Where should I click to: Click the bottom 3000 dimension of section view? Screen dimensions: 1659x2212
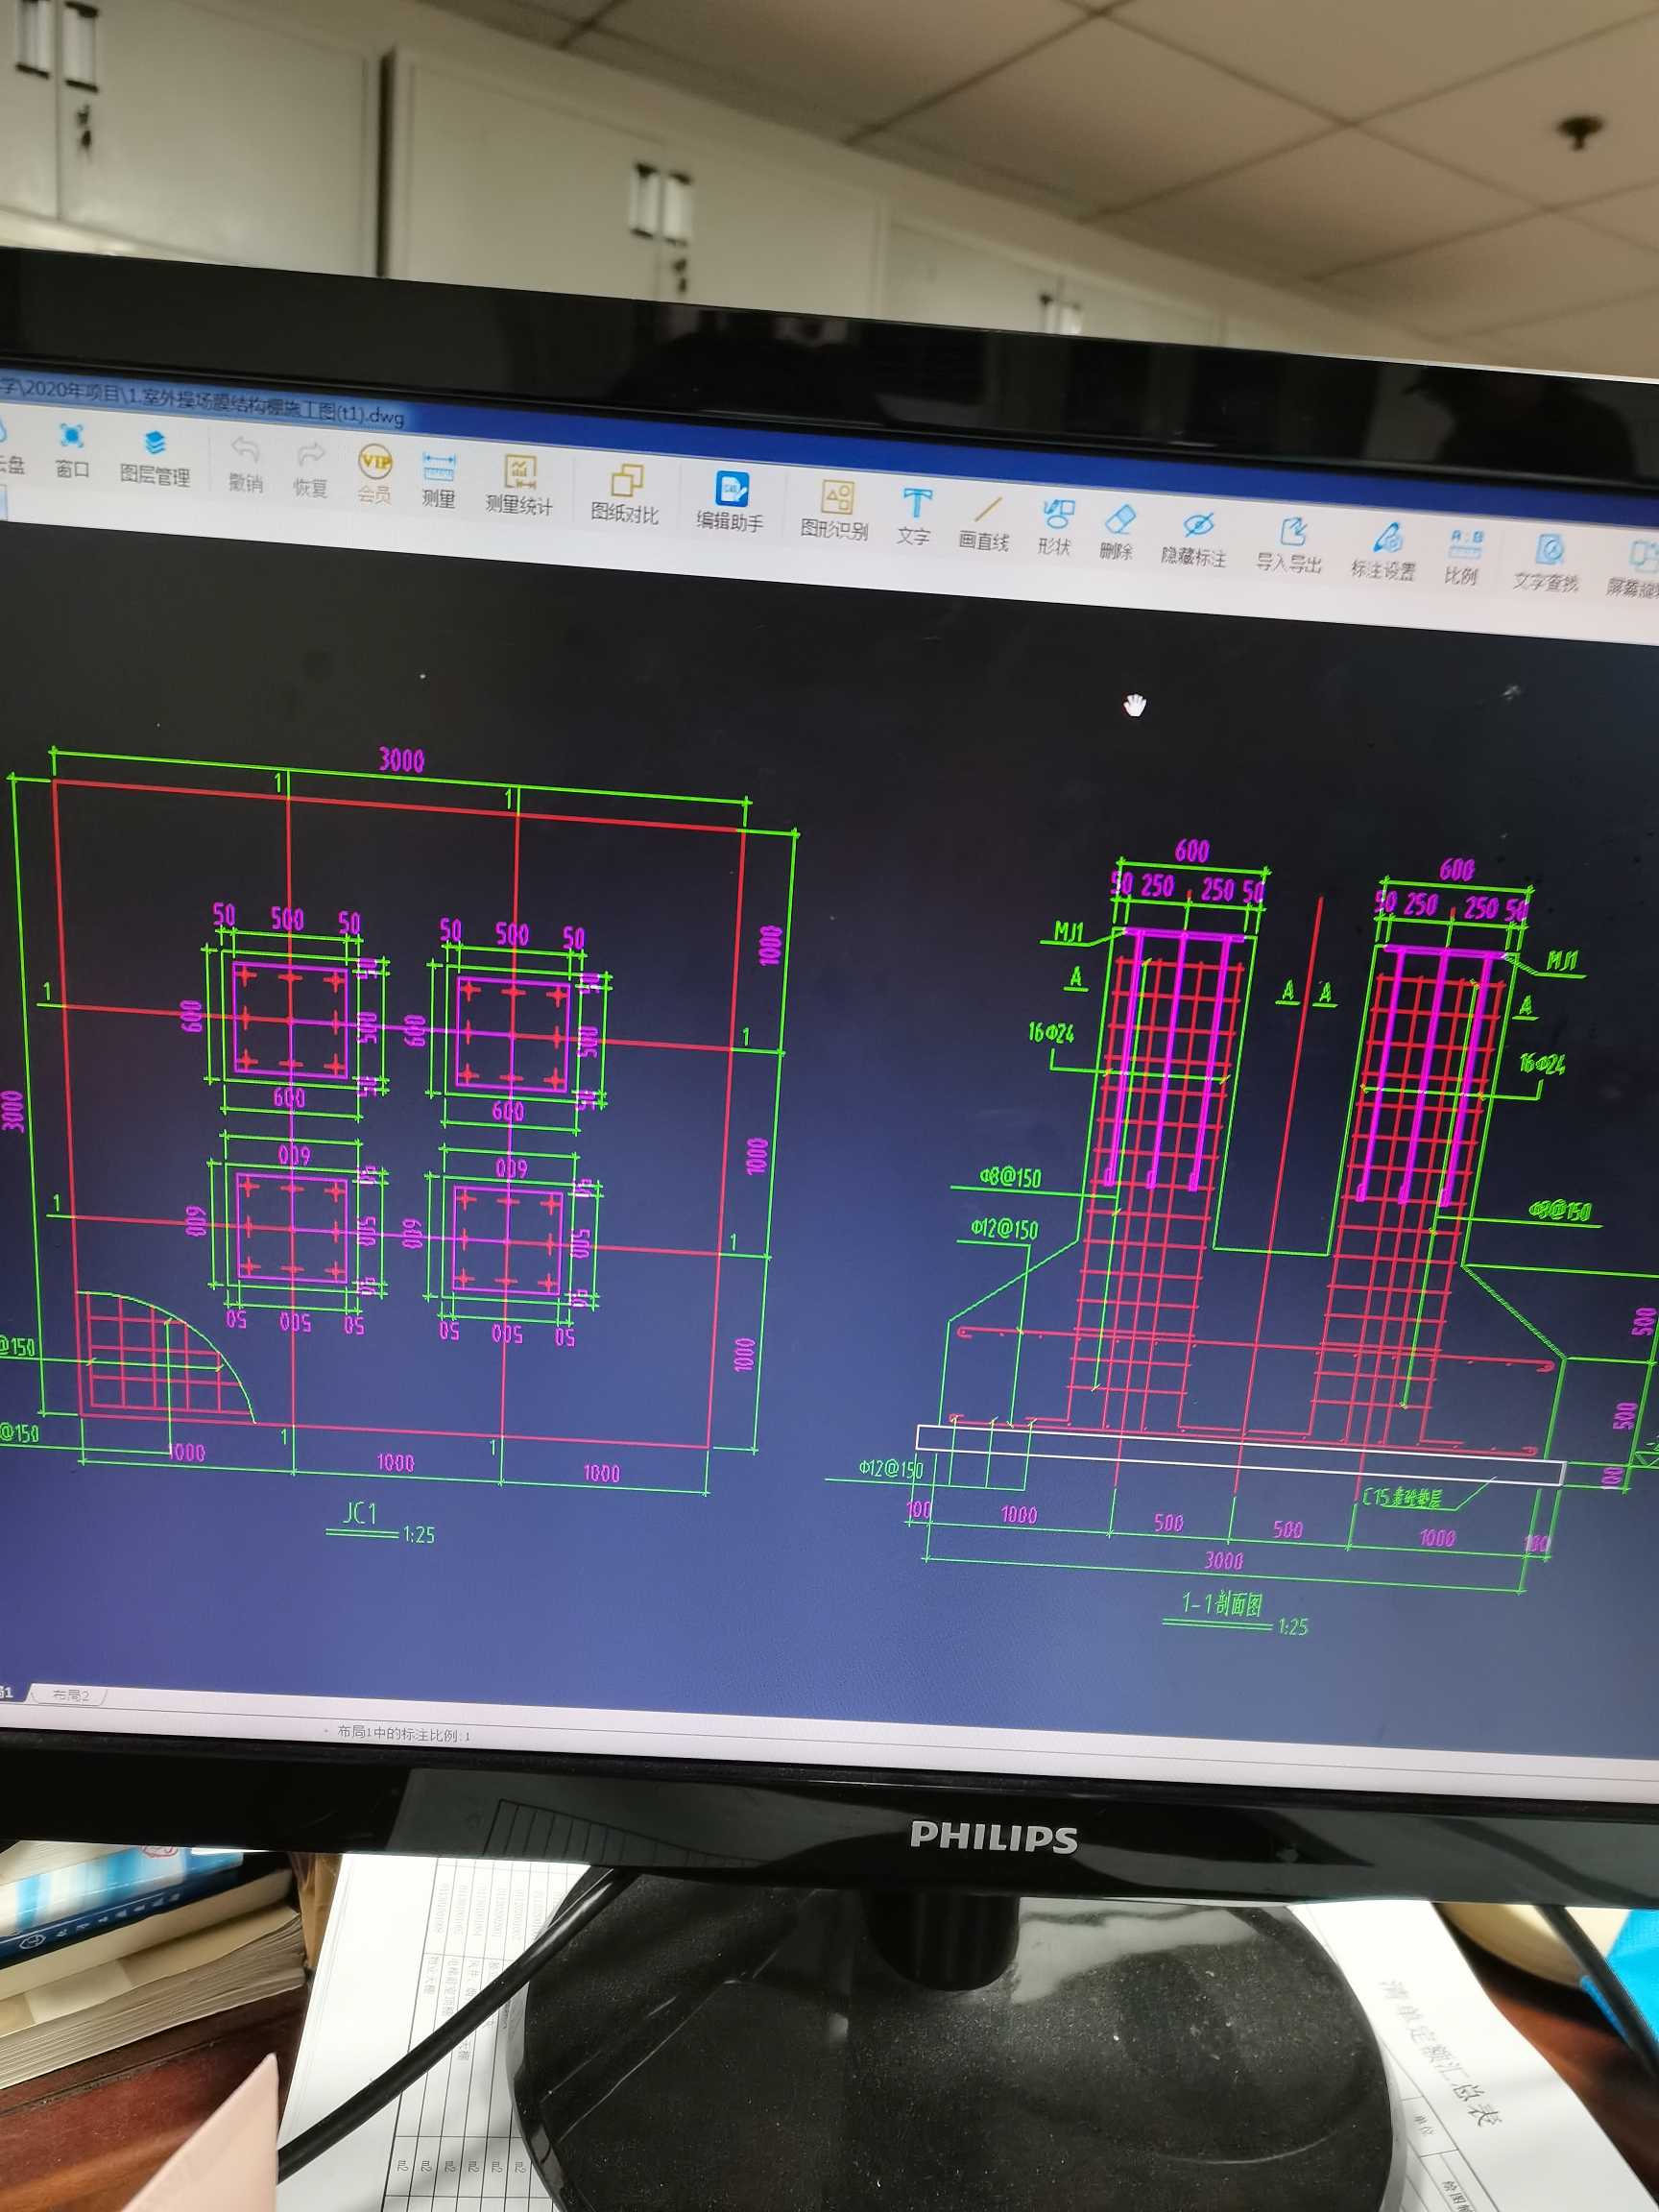pos(1224,1560)
